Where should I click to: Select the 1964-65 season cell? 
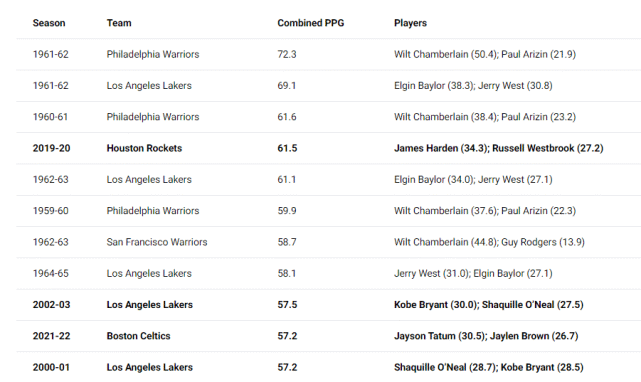click(x=51, y=273)
